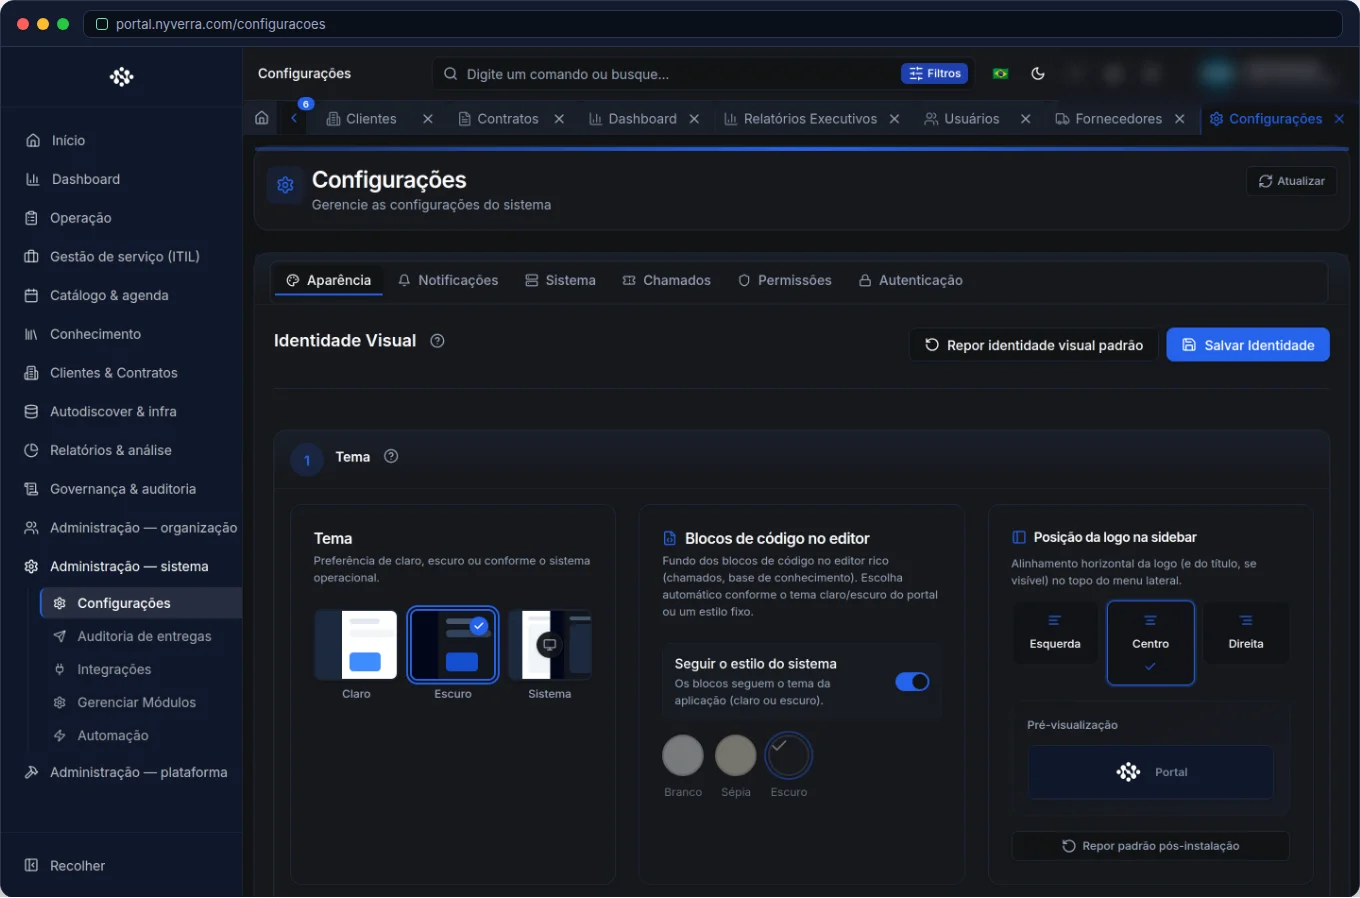Choose the Branco code block swatch

tap(683, 755)
